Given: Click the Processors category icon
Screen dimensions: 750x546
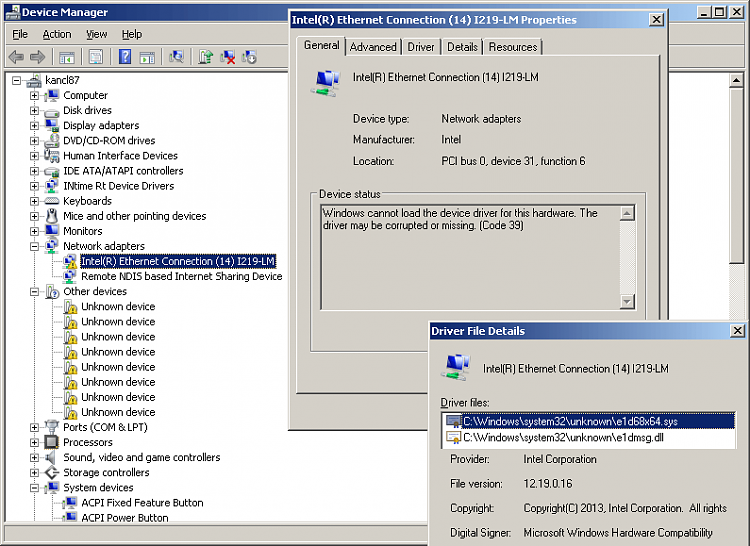Looking at the screenshot, I should (52, 442).
